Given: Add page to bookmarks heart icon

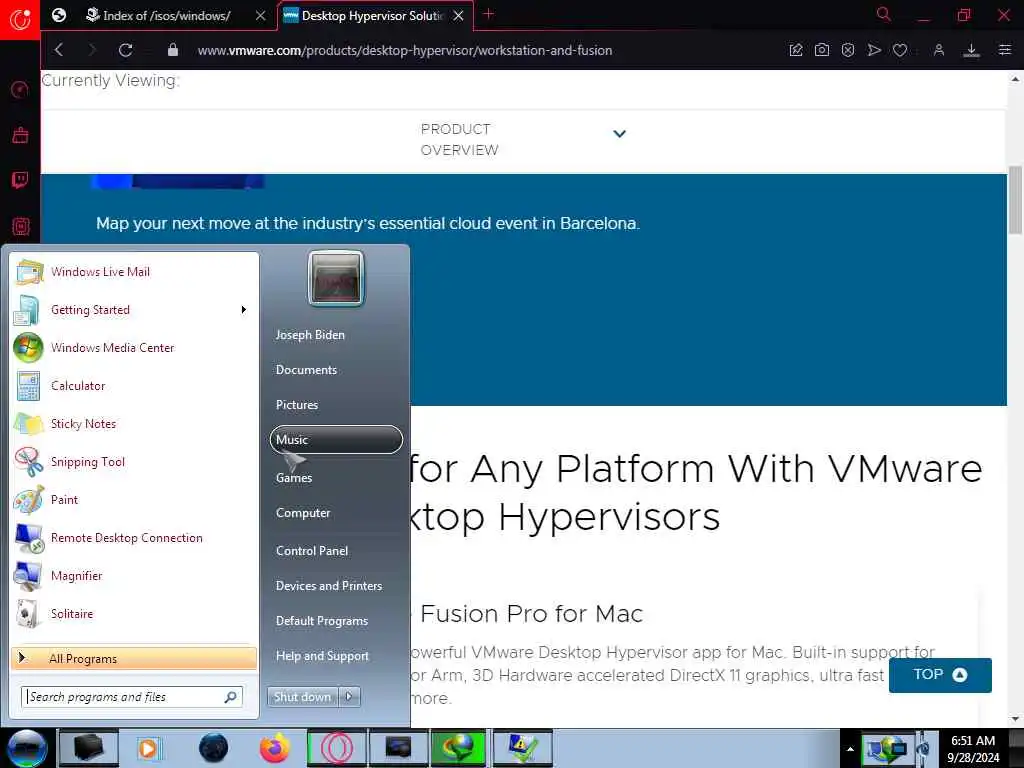Looking at the screenshot, I should pos(900,50).
